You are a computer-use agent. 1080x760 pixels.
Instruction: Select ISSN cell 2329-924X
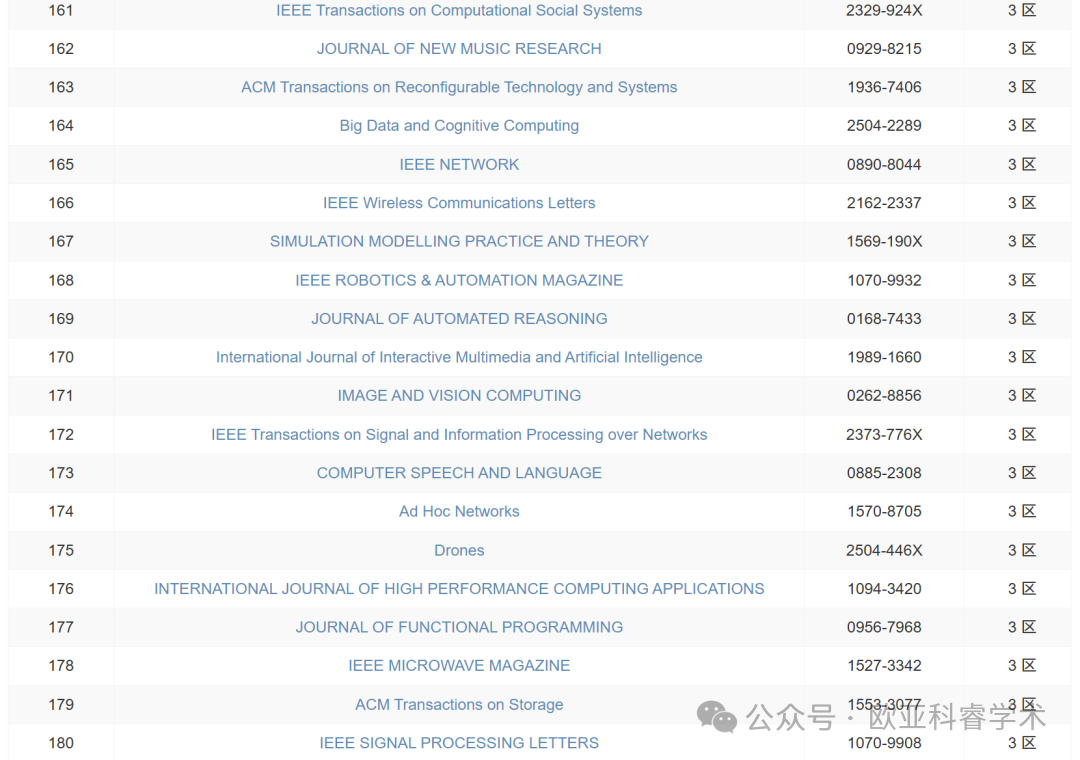[x=884, y=10]
